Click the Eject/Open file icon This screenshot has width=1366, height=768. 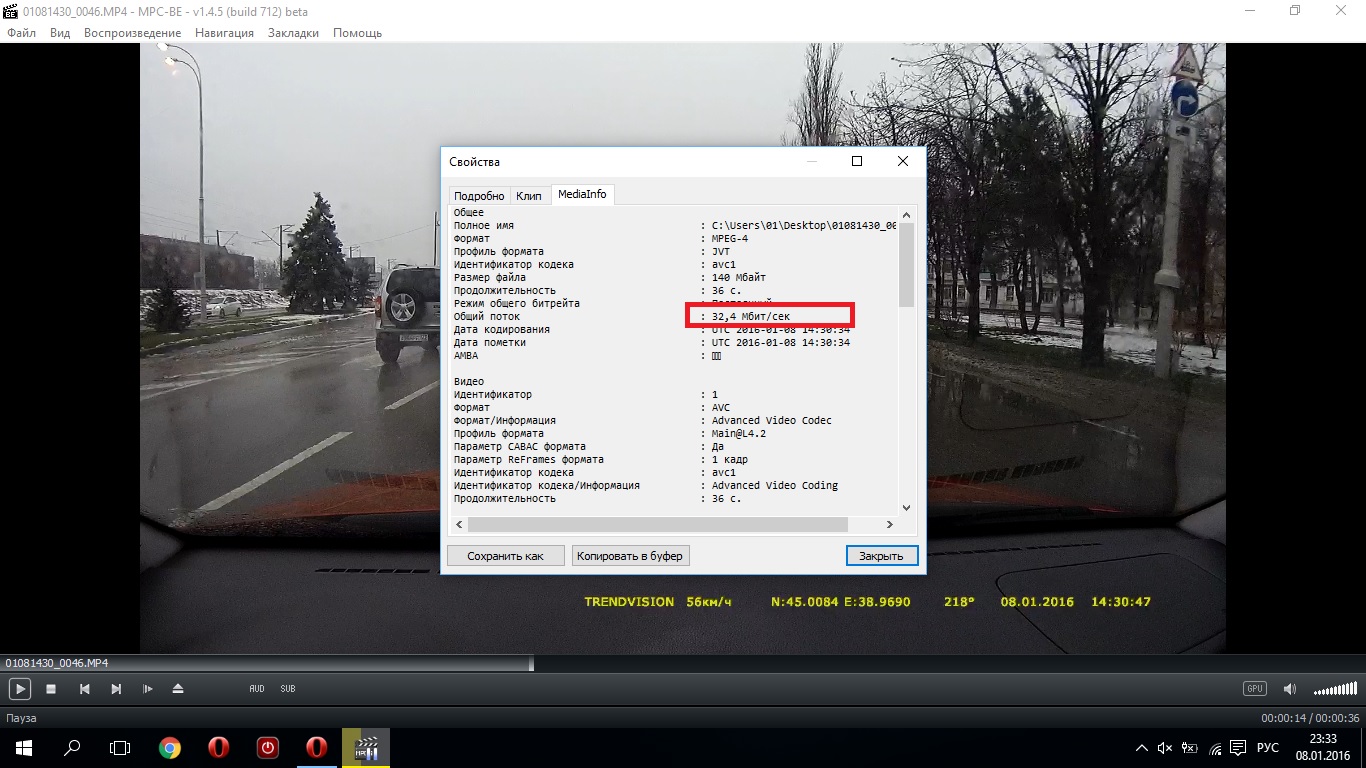pyautogui.click(x=178, y=689)
